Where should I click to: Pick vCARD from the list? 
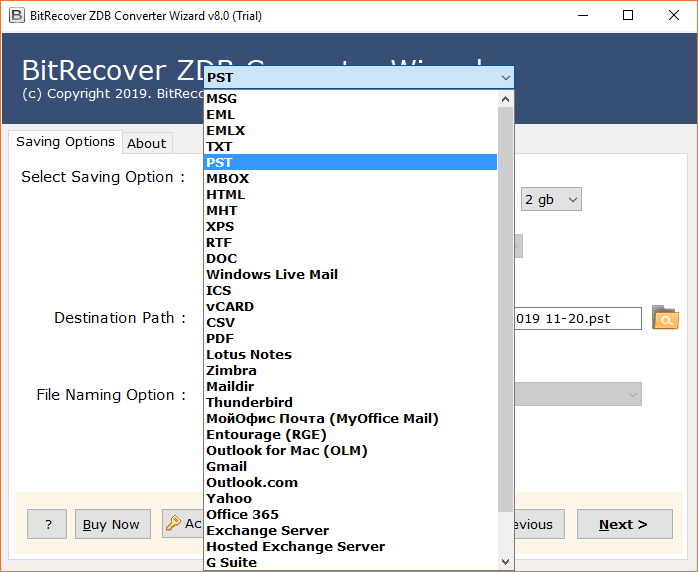[350, 307]
